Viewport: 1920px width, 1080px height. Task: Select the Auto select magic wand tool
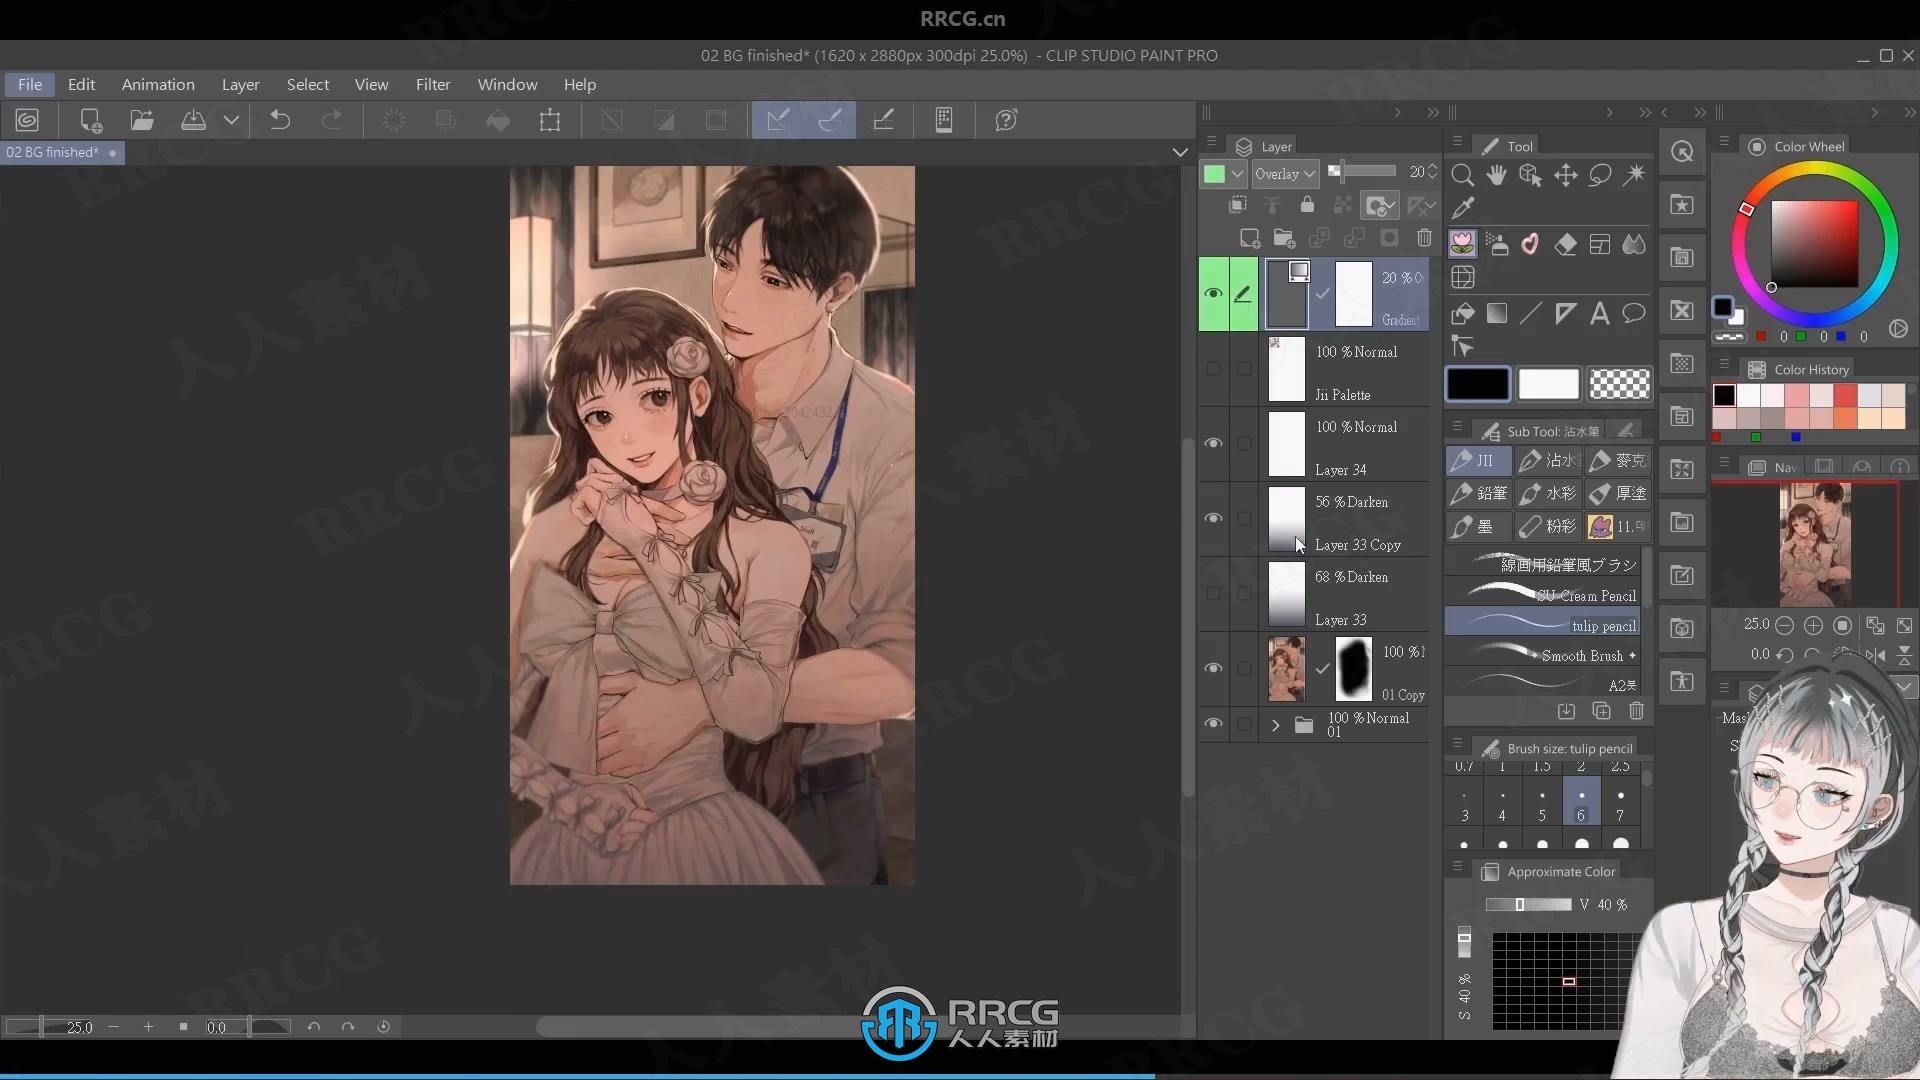tap(1634, 175)
